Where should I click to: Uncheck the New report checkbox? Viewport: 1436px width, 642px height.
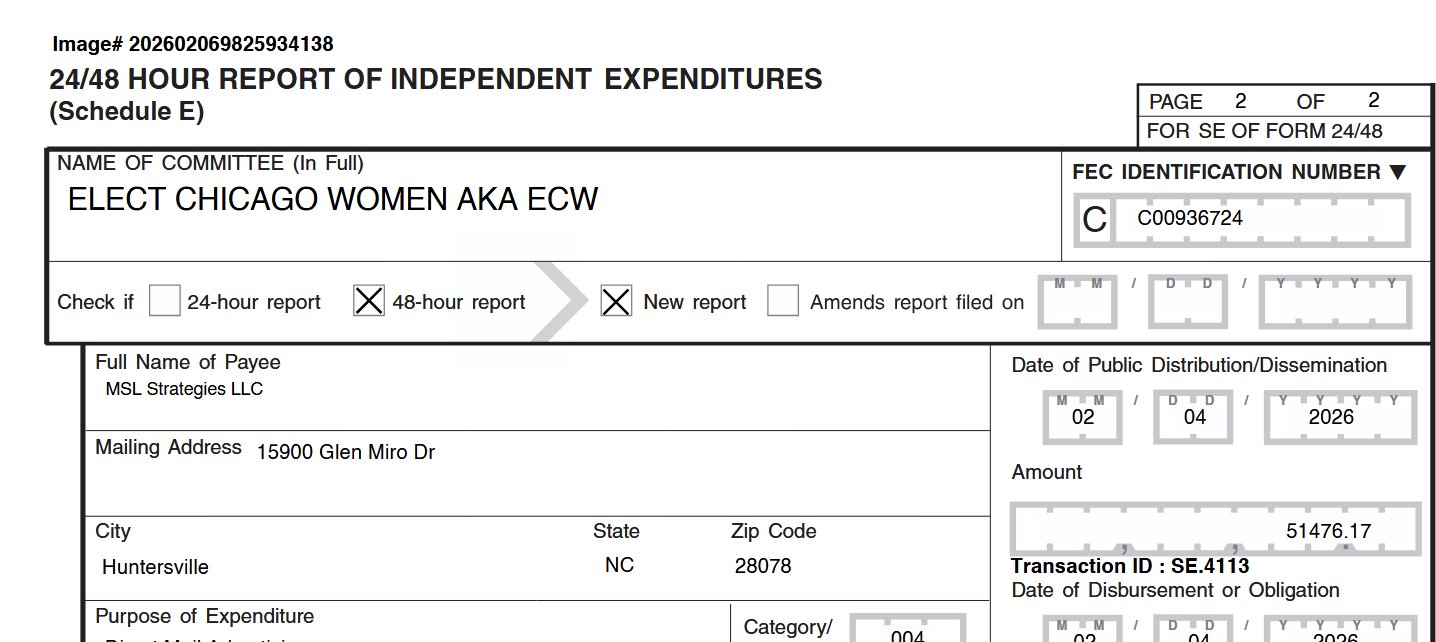coord(616,301)
